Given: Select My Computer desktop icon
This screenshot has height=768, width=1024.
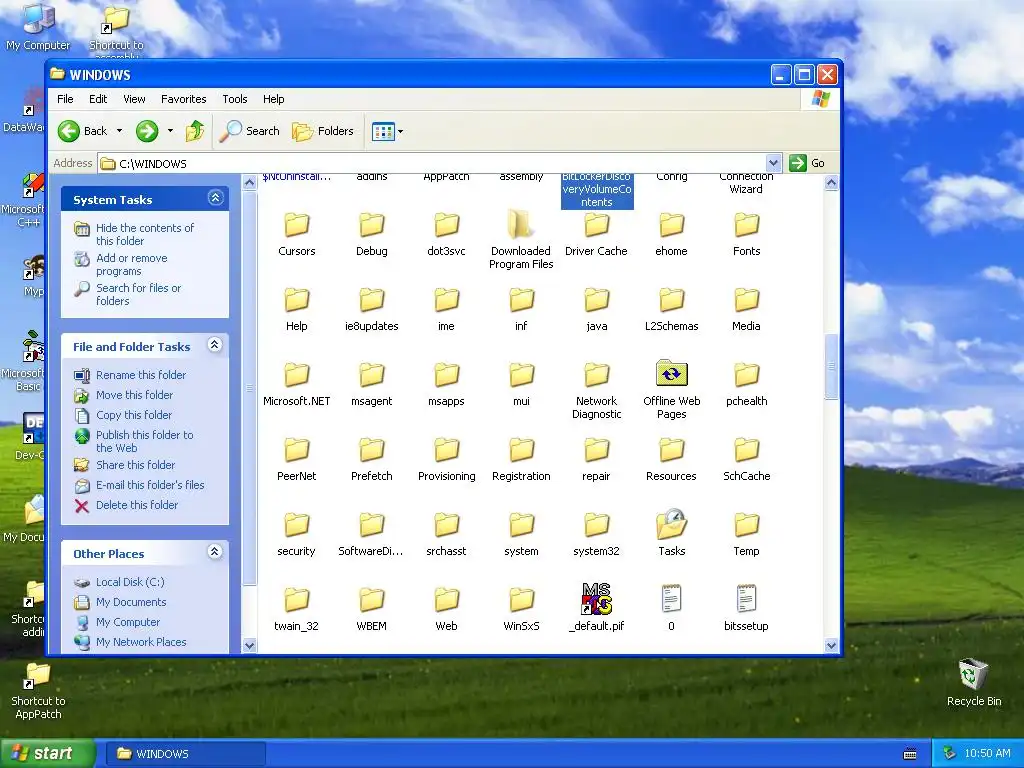Looking at the screenshot, I should coord(38,27).
